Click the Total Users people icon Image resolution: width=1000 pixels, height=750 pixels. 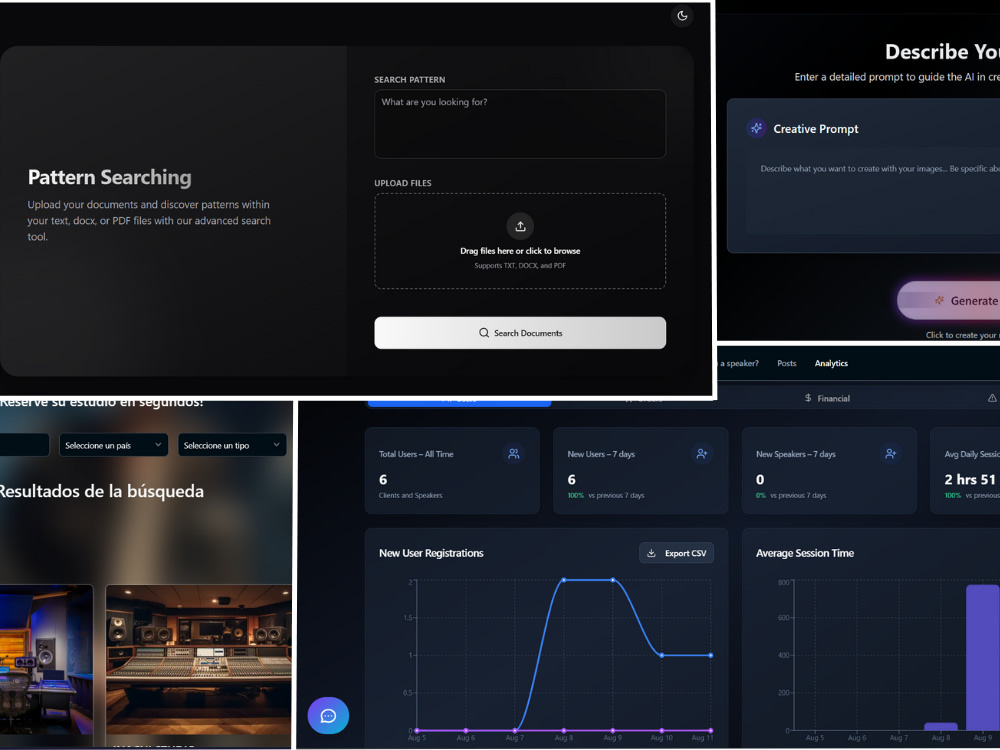click(513, 453)
